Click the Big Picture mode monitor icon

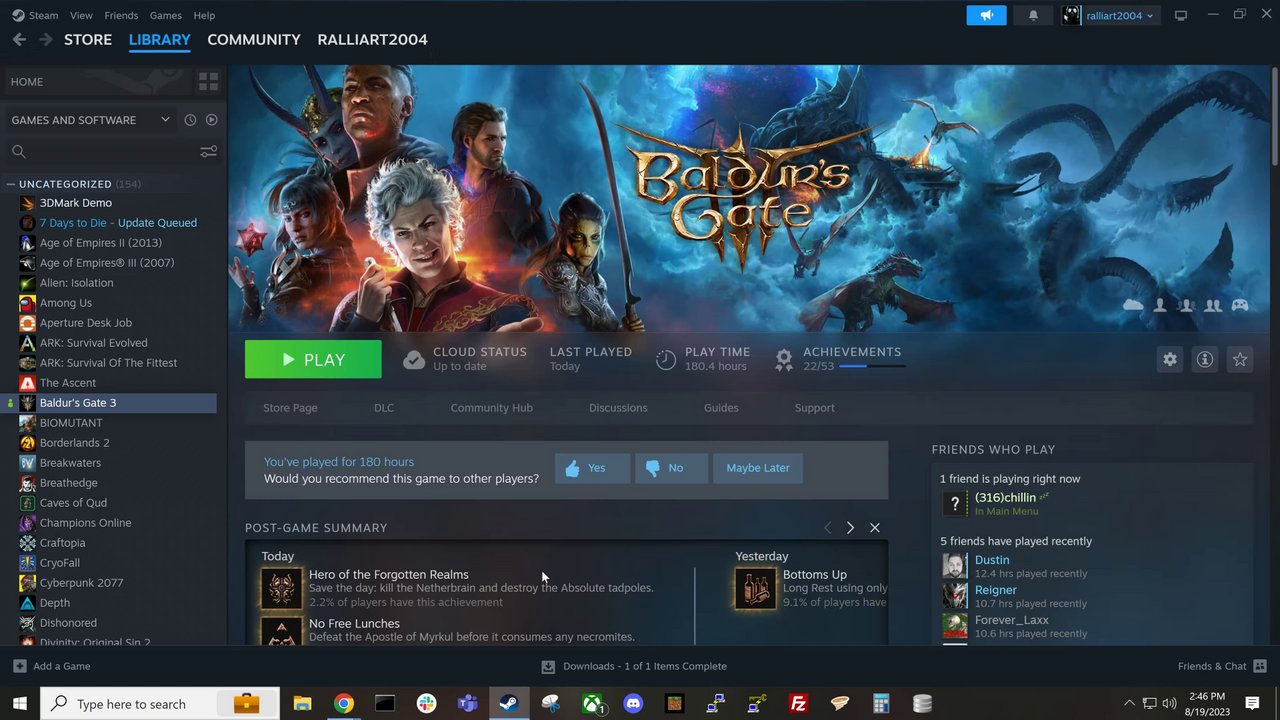click(x=1181, y=15)
